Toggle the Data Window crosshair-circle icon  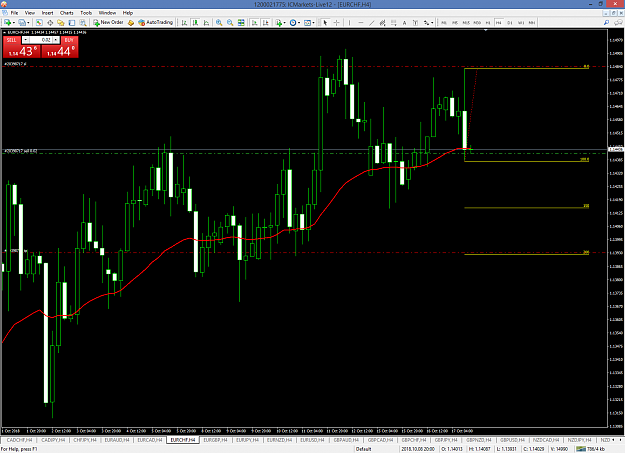tap(50, 23)
